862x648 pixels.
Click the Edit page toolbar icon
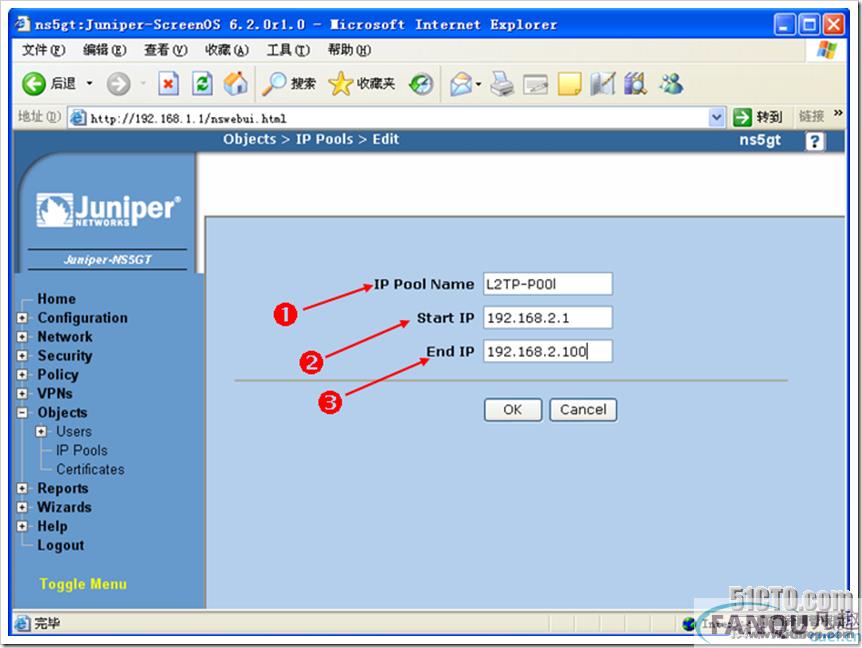click(535, 84)
